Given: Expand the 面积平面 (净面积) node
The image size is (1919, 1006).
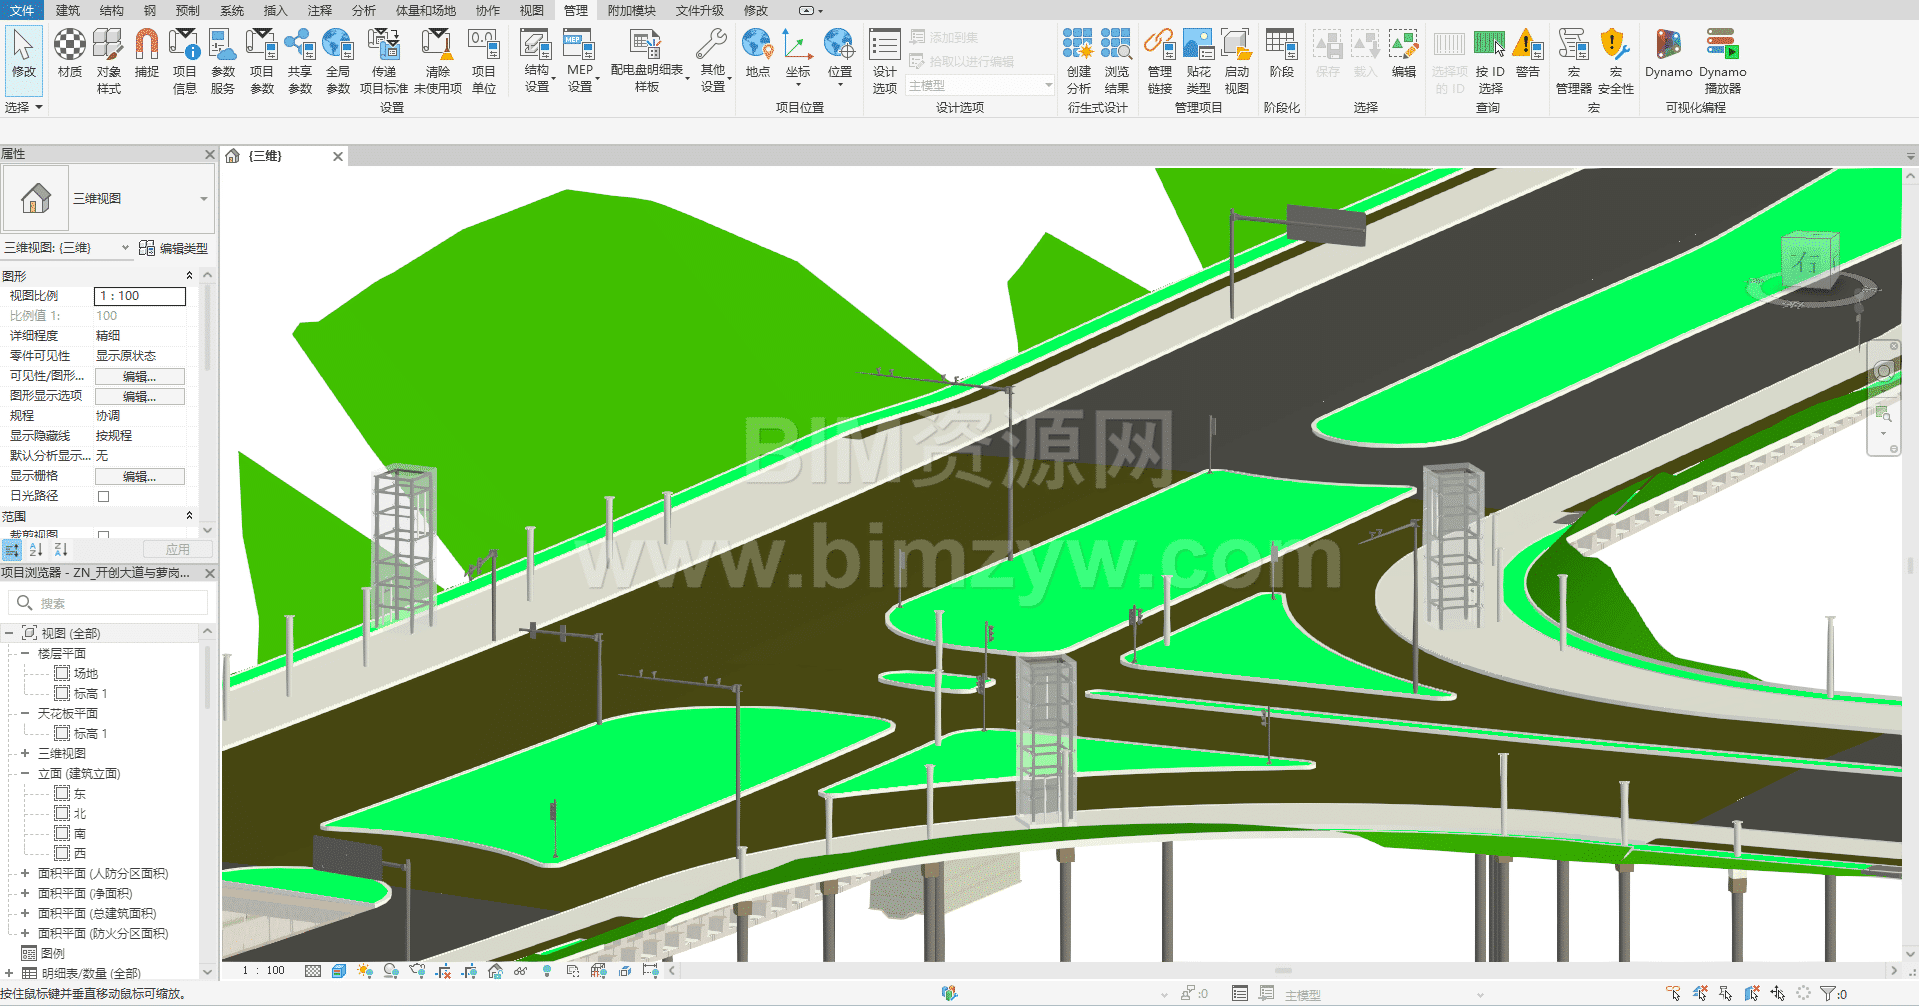Looking at the screenshot, I should 25,893.
